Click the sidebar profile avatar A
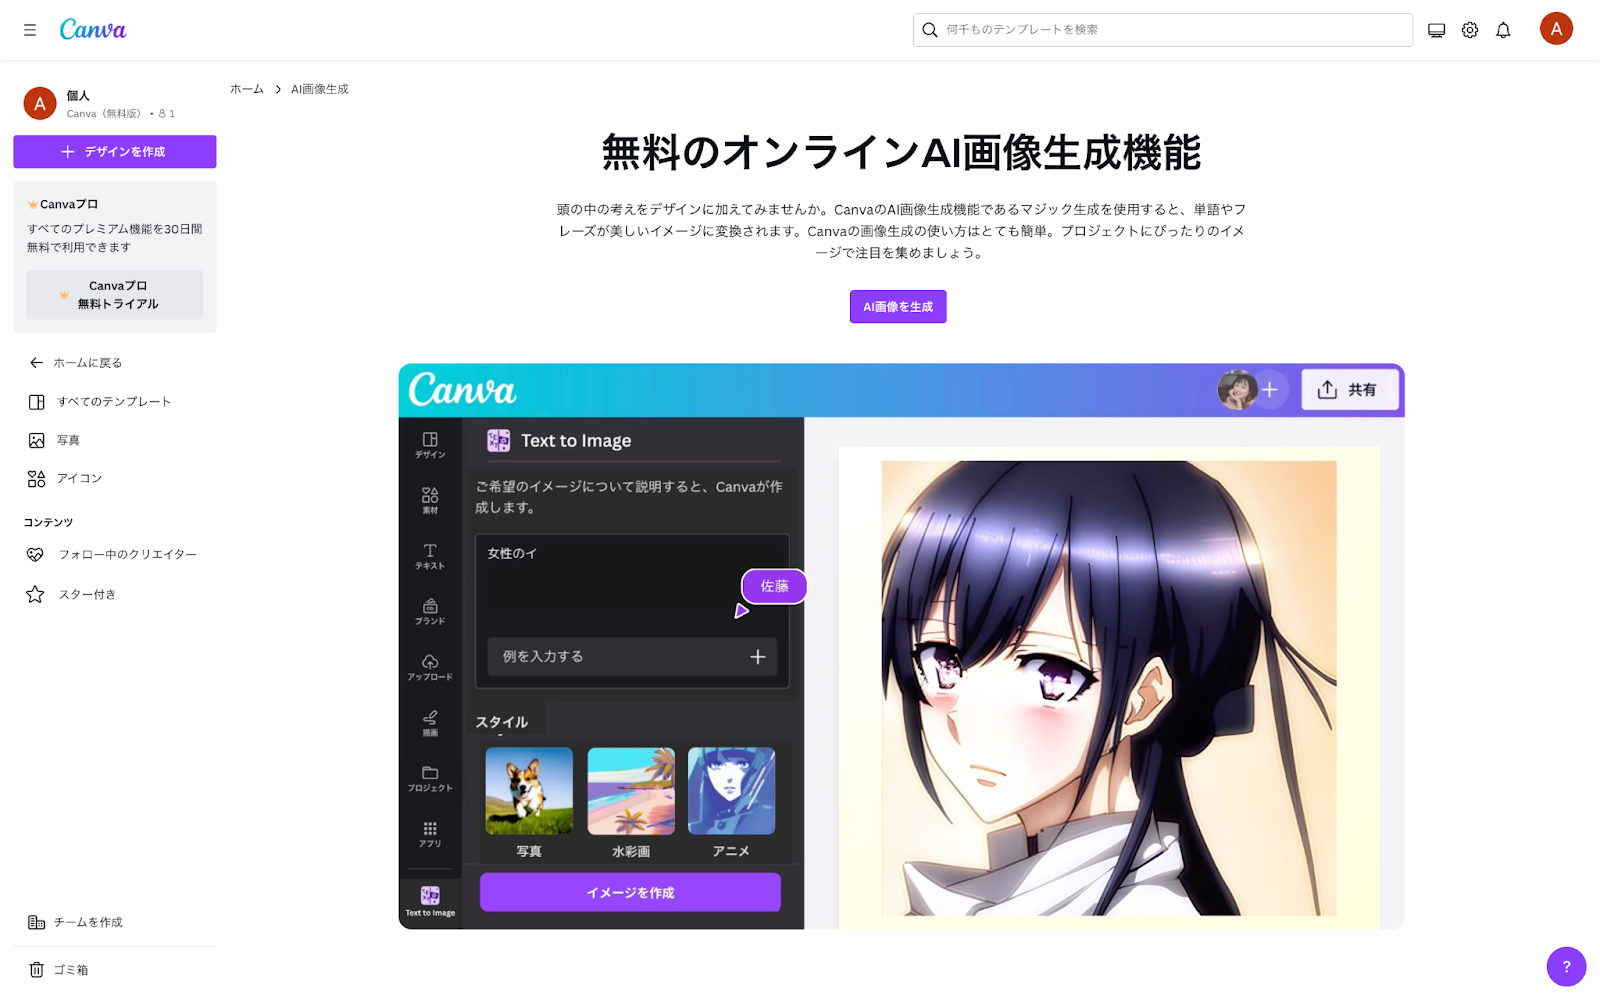This screenshot has width=1600, height=1000. 40,103
